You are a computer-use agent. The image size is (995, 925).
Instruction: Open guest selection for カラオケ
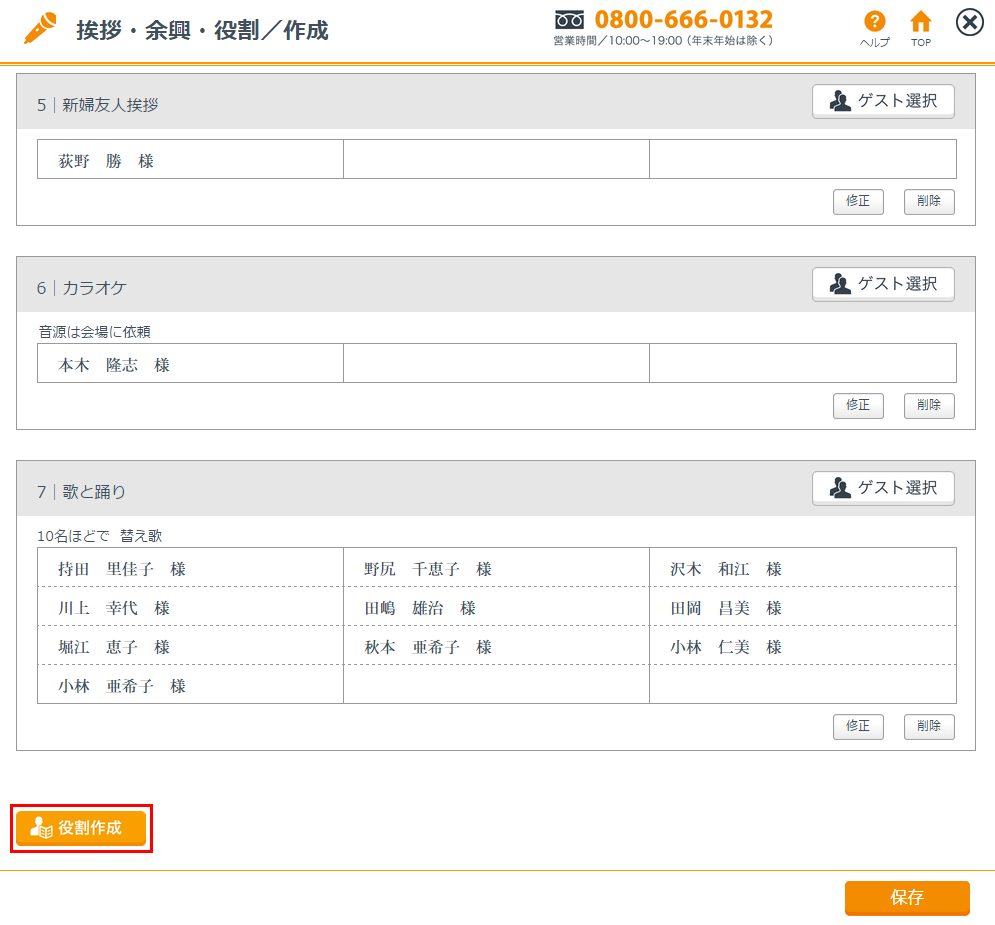tap(883, 284)
